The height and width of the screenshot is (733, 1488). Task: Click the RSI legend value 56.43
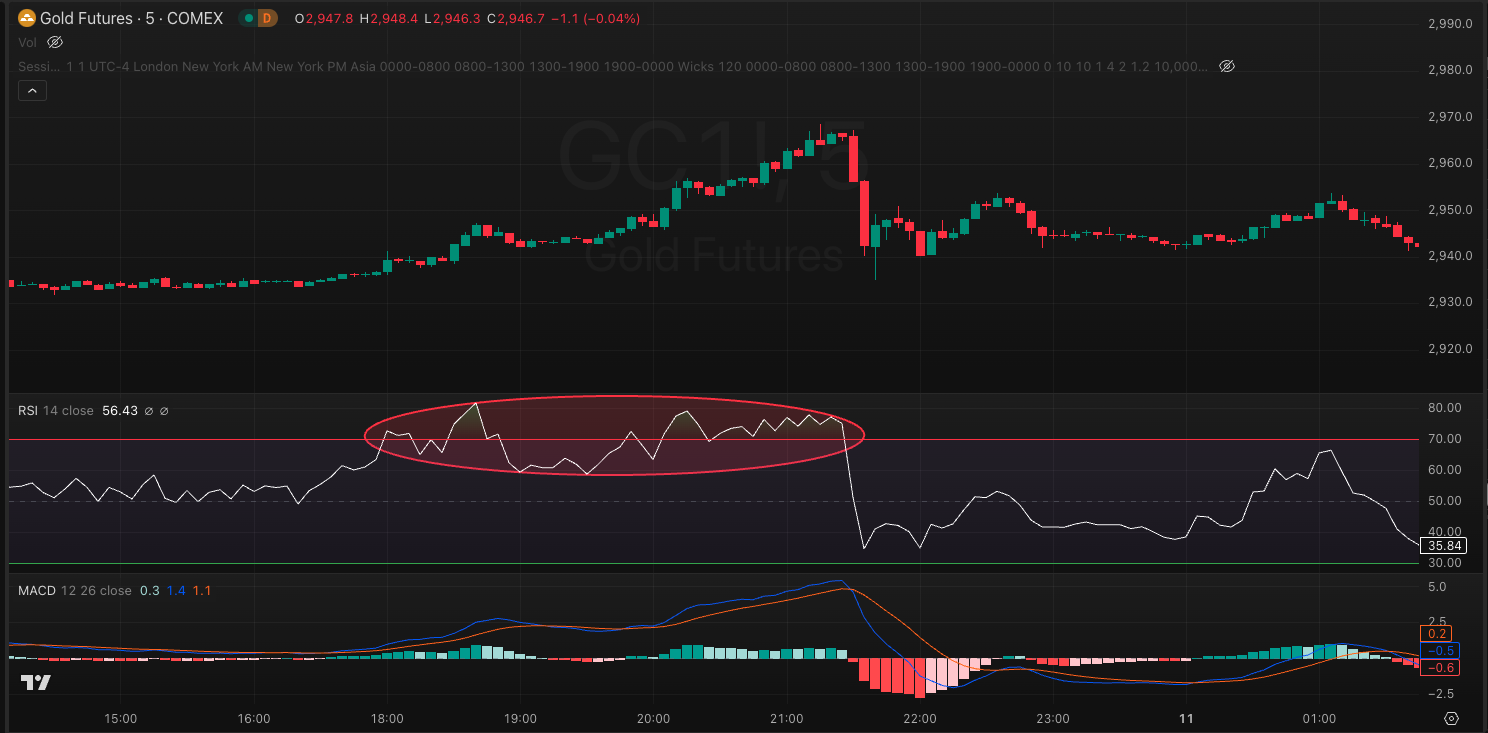(120, 411)
